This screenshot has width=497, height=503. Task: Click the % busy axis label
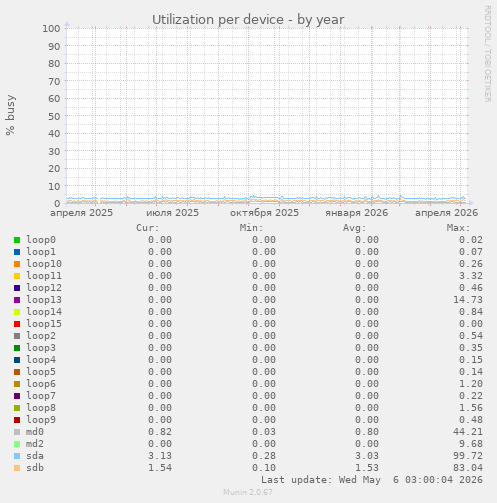pyautogui.click(x=10, y=115)
